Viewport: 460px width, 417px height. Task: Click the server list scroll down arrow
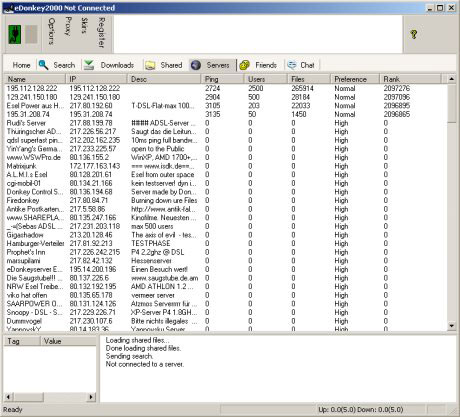click(x=451, y=326)
